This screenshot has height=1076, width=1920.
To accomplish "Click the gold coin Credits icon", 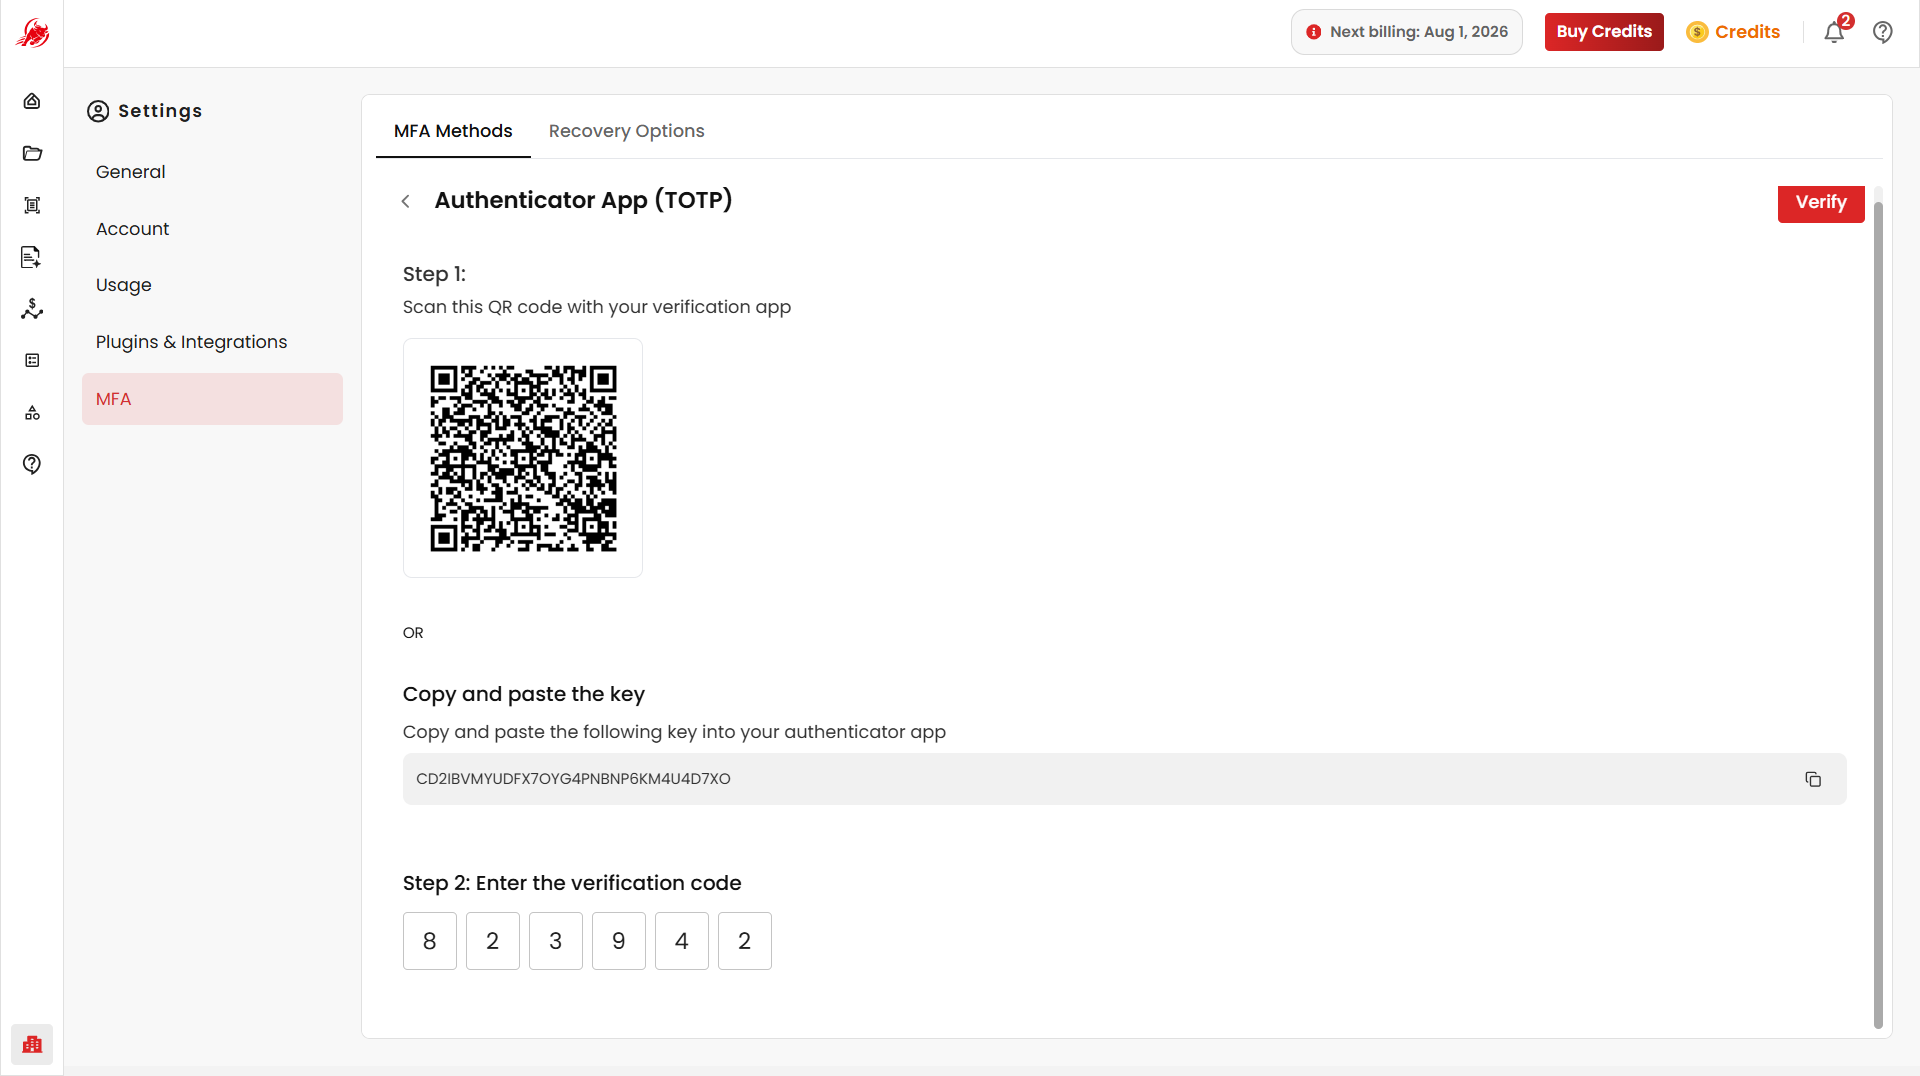I will (1697, 32).
